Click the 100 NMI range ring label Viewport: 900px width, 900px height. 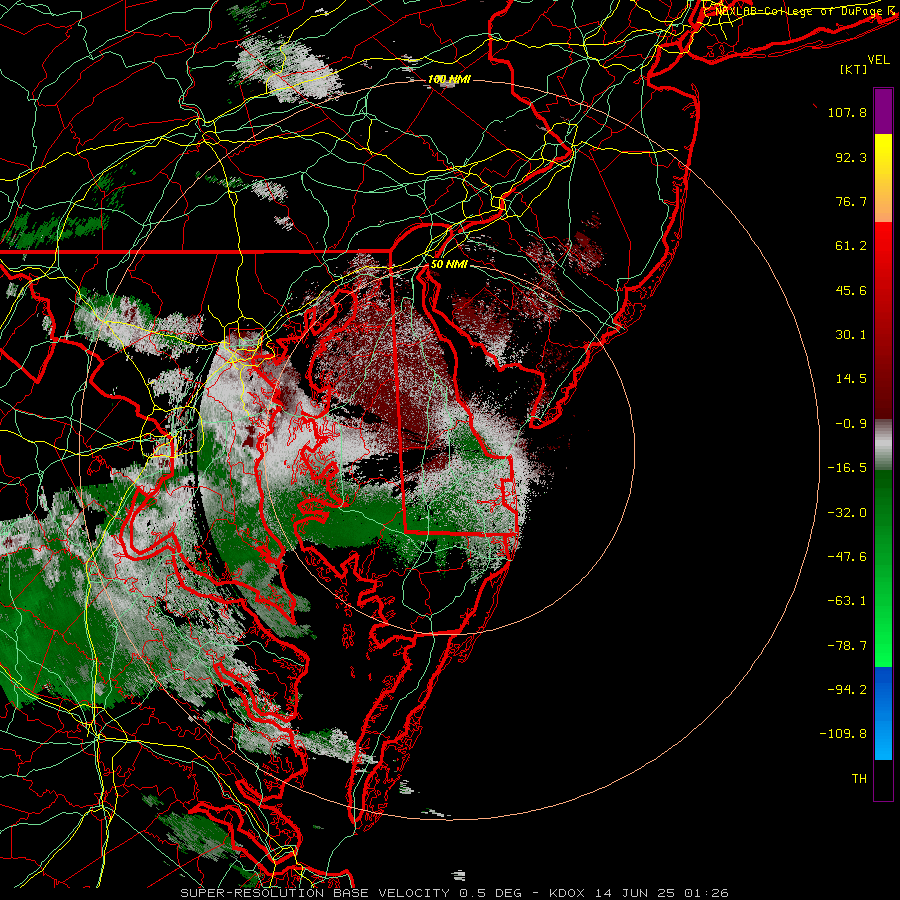[x=449, y=79]
